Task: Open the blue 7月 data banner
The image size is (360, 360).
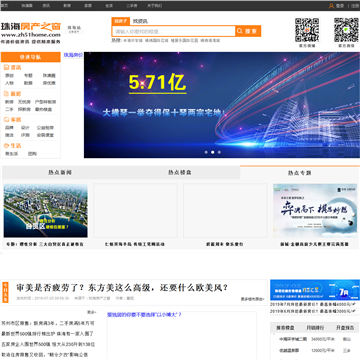Action: click(x=315, y=290)
